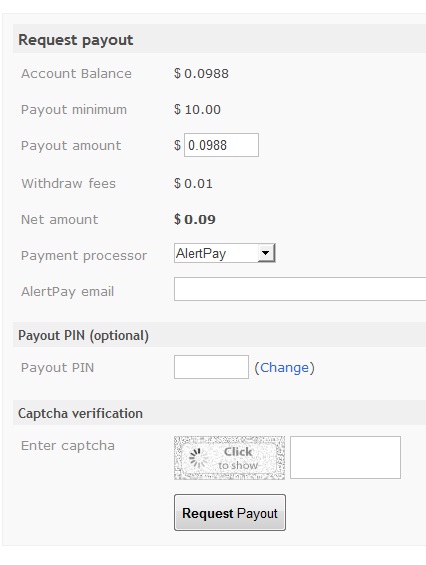Click the $10.00 payout minimum value
Image resolution: width=426 pixels, height=565 pixels.
[197, 110]
